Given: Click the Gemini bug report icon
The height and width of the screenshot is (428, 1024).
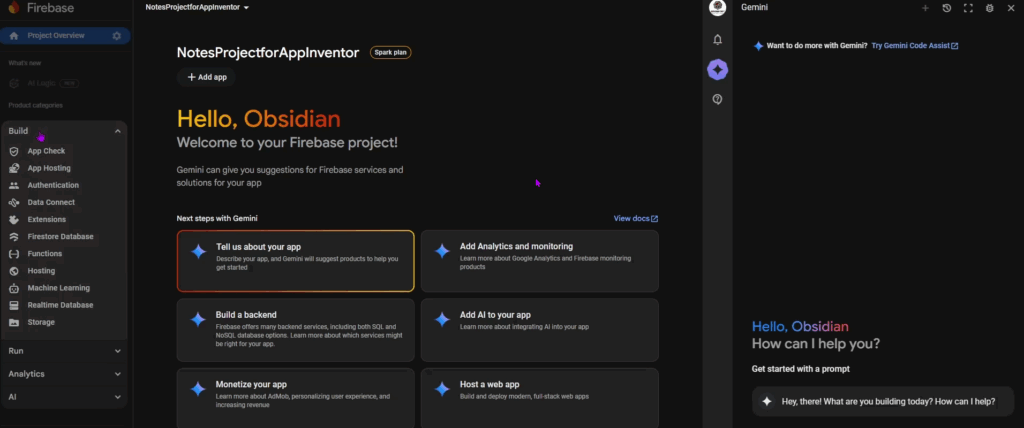Looking at the screenshot, I should [989, 8].
